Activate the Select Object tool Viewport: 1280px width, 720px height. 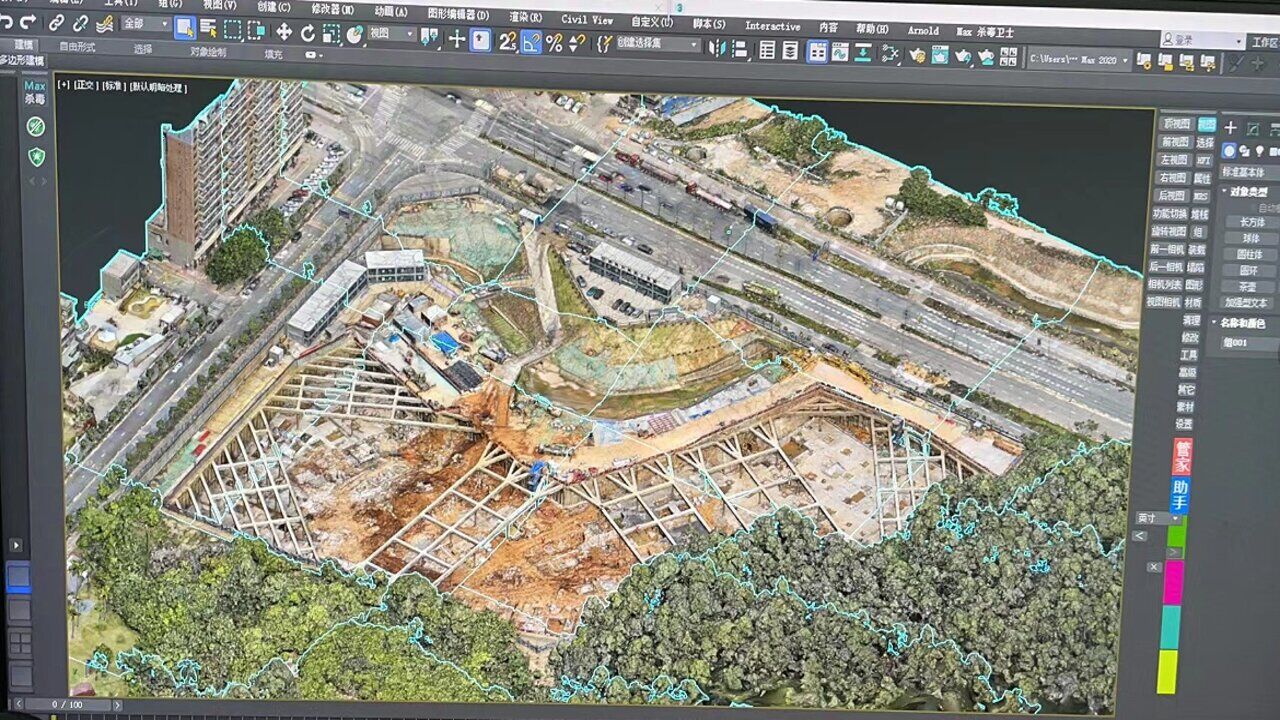(185, 28)
